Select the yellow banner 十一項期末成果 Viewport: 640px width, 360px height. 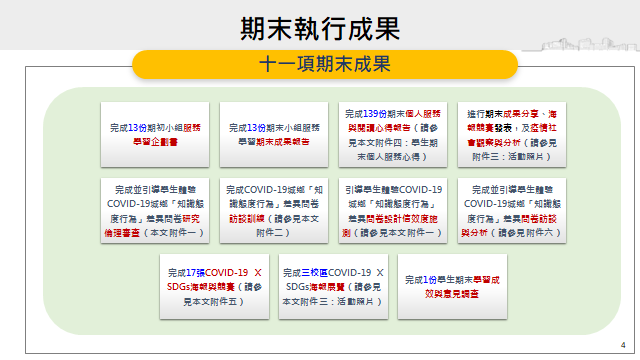point(325,64)
